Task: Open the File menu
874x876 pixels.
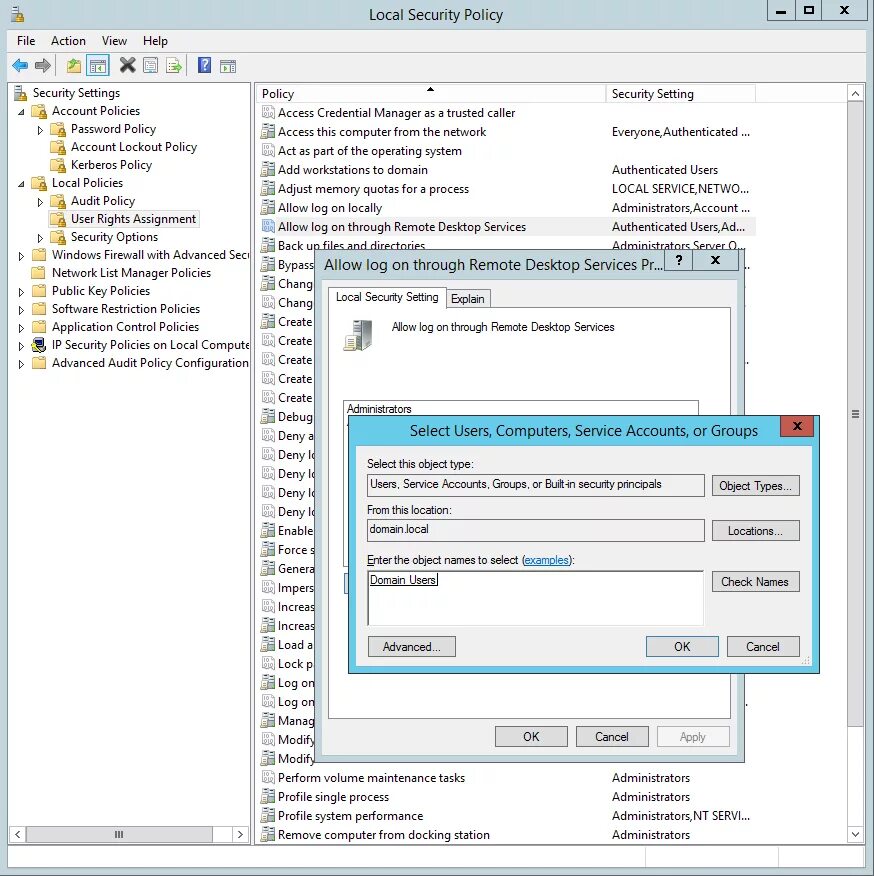Action: 26,41
